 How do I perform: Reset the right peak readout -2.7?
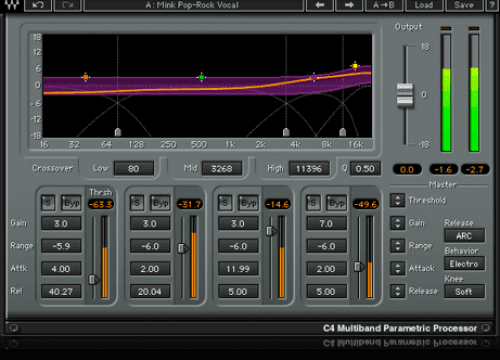[x=475, y=169]
